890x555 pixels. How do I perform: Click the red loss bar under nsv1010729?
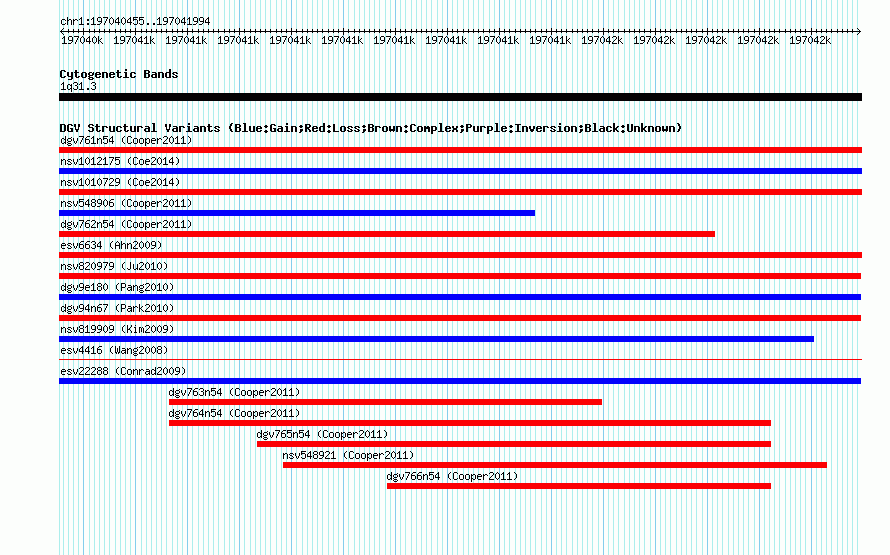(460, 192)
